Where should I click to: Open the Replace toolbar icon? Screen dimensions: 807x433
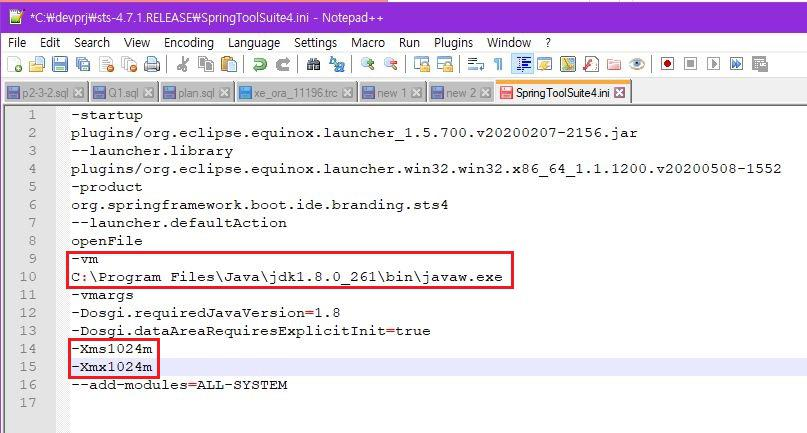[337, 64]
